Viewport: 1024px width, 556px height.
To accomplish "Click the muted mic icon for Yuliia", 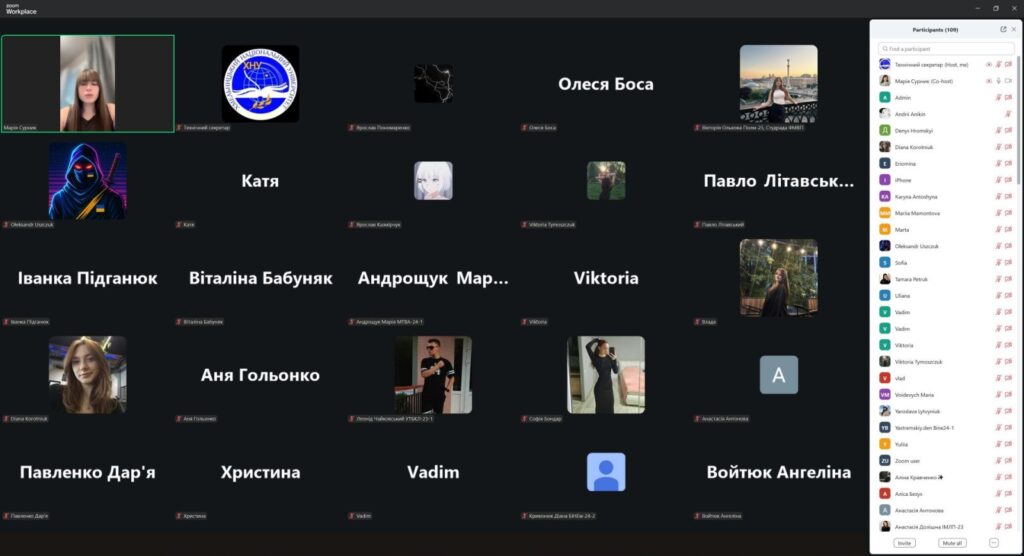I will [x=998, y=443].
